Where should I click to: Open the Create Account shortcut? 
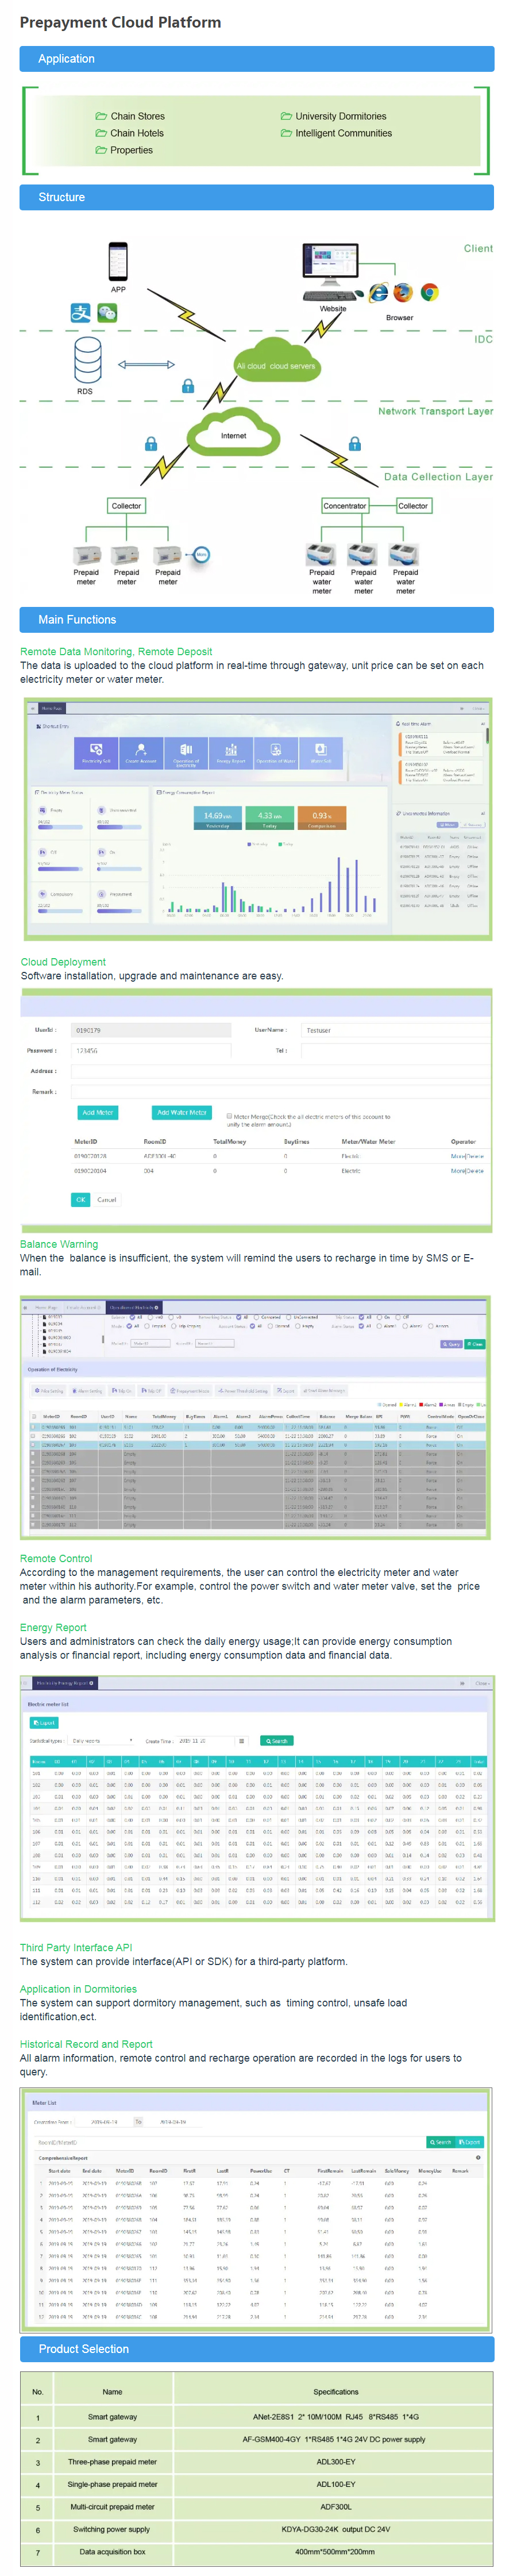[141, 752]
